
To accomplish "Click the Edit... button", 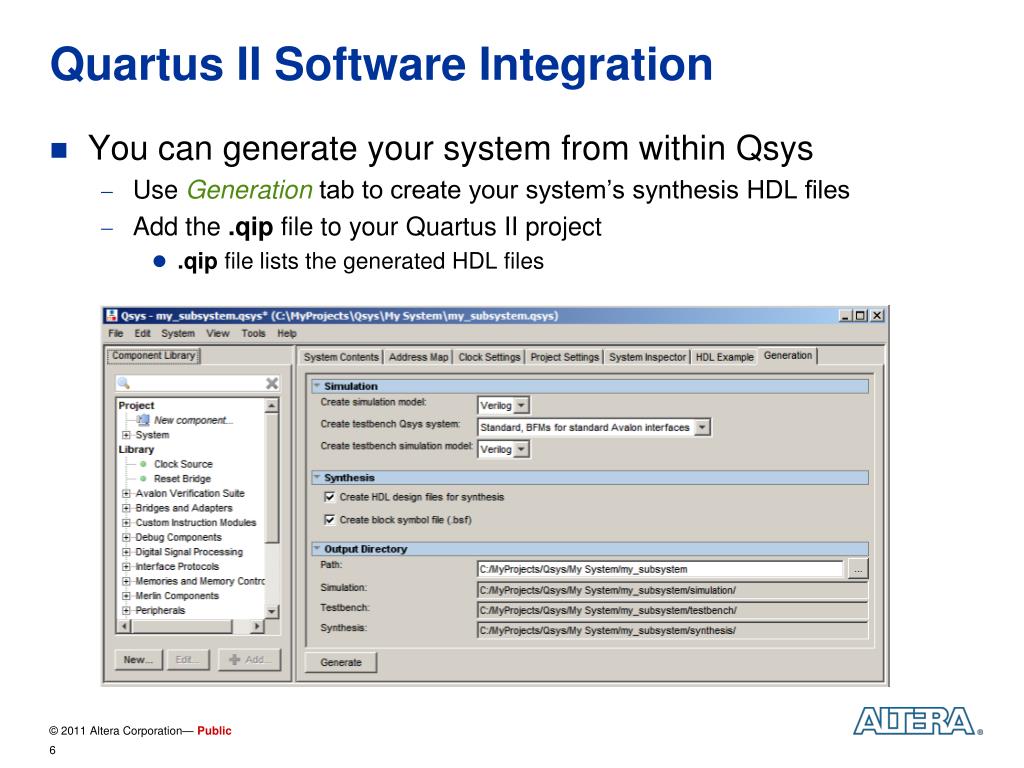I will 187,660.
